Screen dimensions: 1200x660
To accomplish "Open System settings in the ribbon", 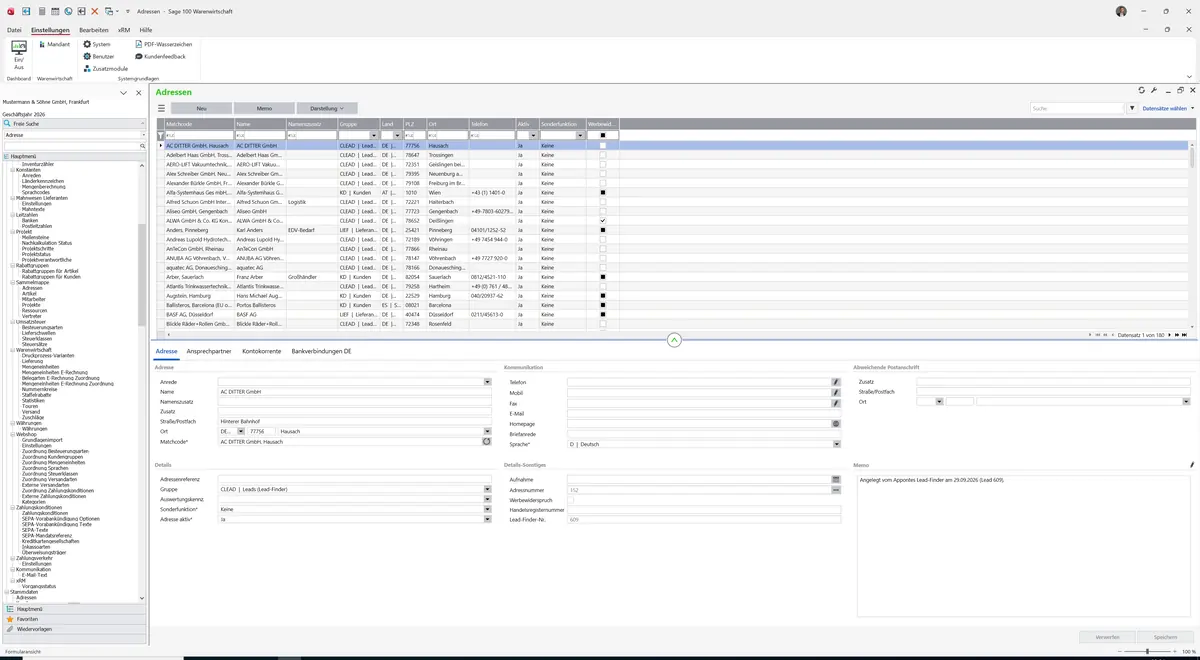I will click(x=97, y=44).
